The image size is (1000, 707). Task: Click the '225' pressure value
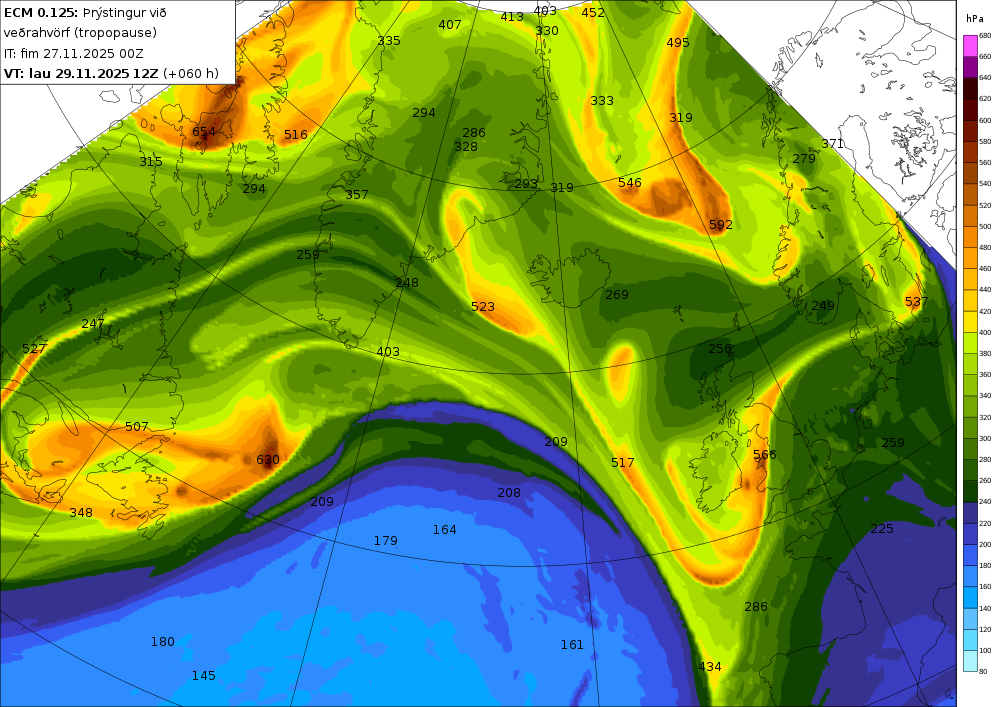point(882,529)
